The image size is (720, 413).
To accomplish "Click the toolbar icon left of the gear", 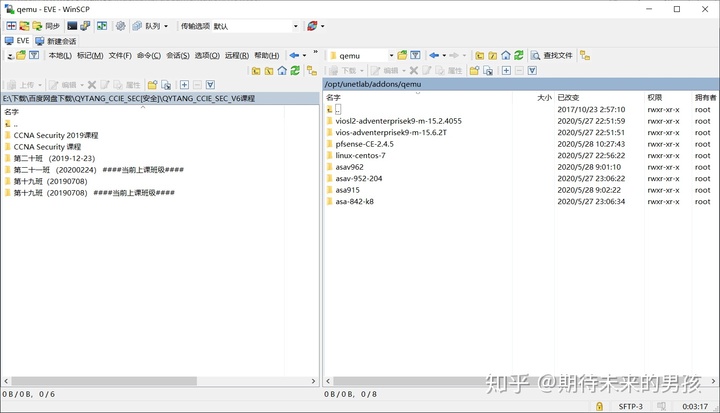I will click(102, 26).
